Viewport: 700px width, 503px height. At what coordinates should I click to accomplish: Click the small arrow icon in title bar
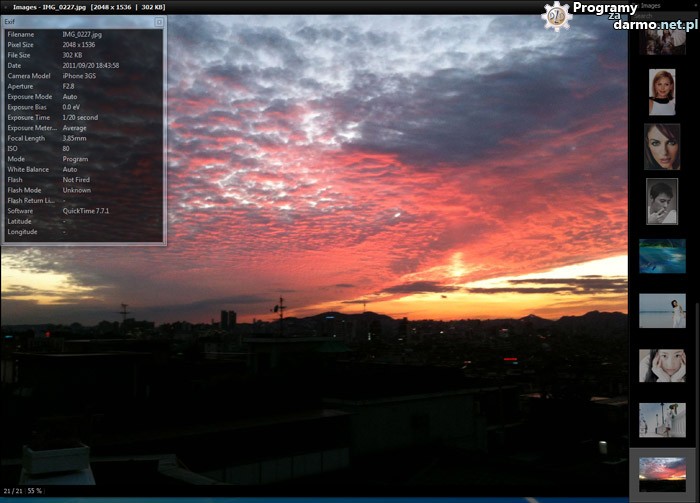point(6,7)
